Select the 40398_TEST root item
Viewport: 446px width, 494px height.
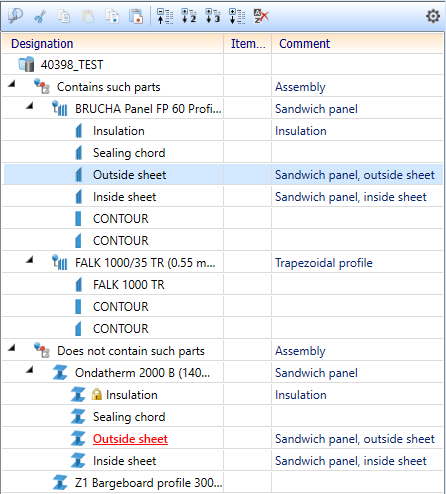pos(72,65)
